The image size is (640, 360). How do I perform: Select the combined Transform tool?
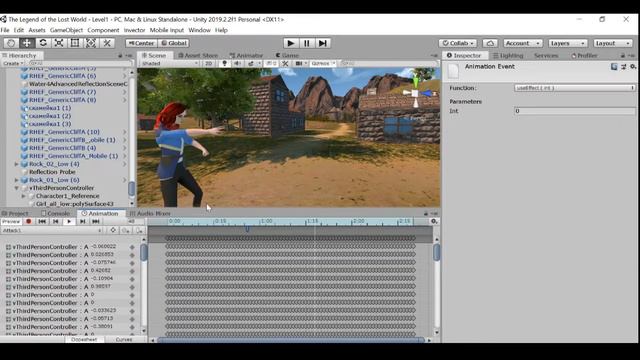click(x=91, y=43)
